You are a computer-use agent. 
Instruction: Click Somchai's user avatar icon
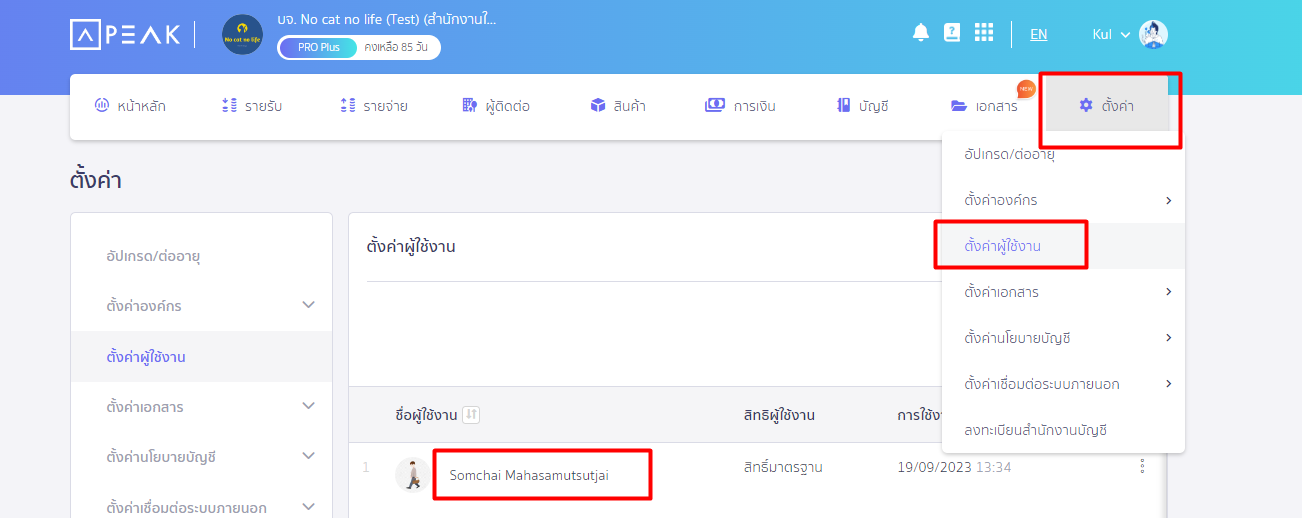pyautogui.click(x=412, y=475)
